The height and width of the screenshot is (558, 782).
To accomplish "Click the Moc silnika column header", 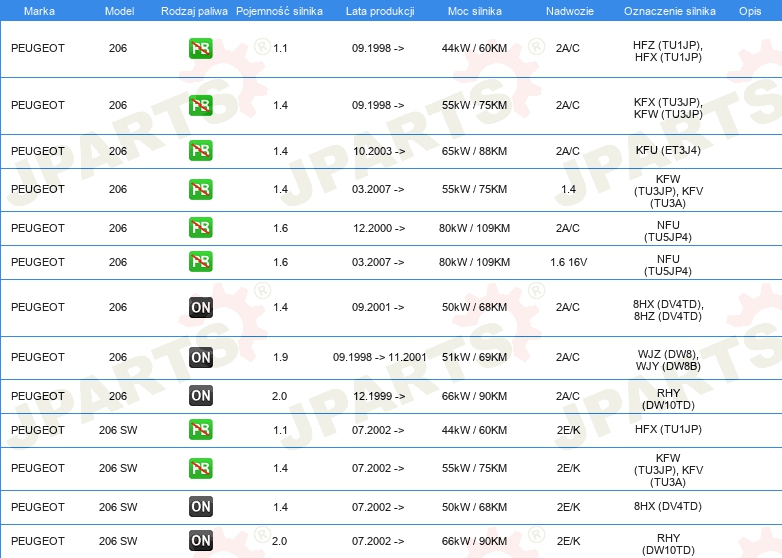I will (x=475, y=10).
